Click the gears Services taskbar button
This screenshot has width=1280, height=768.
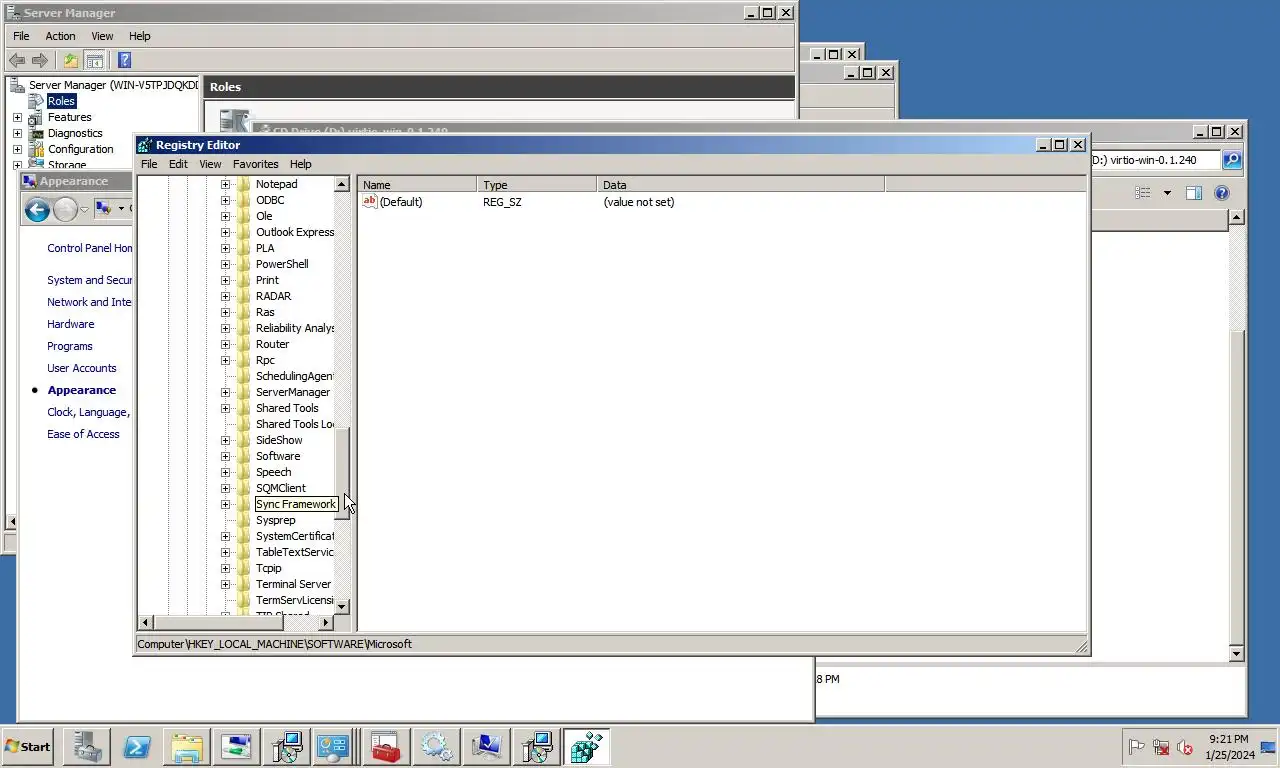[x=437, y=747]
